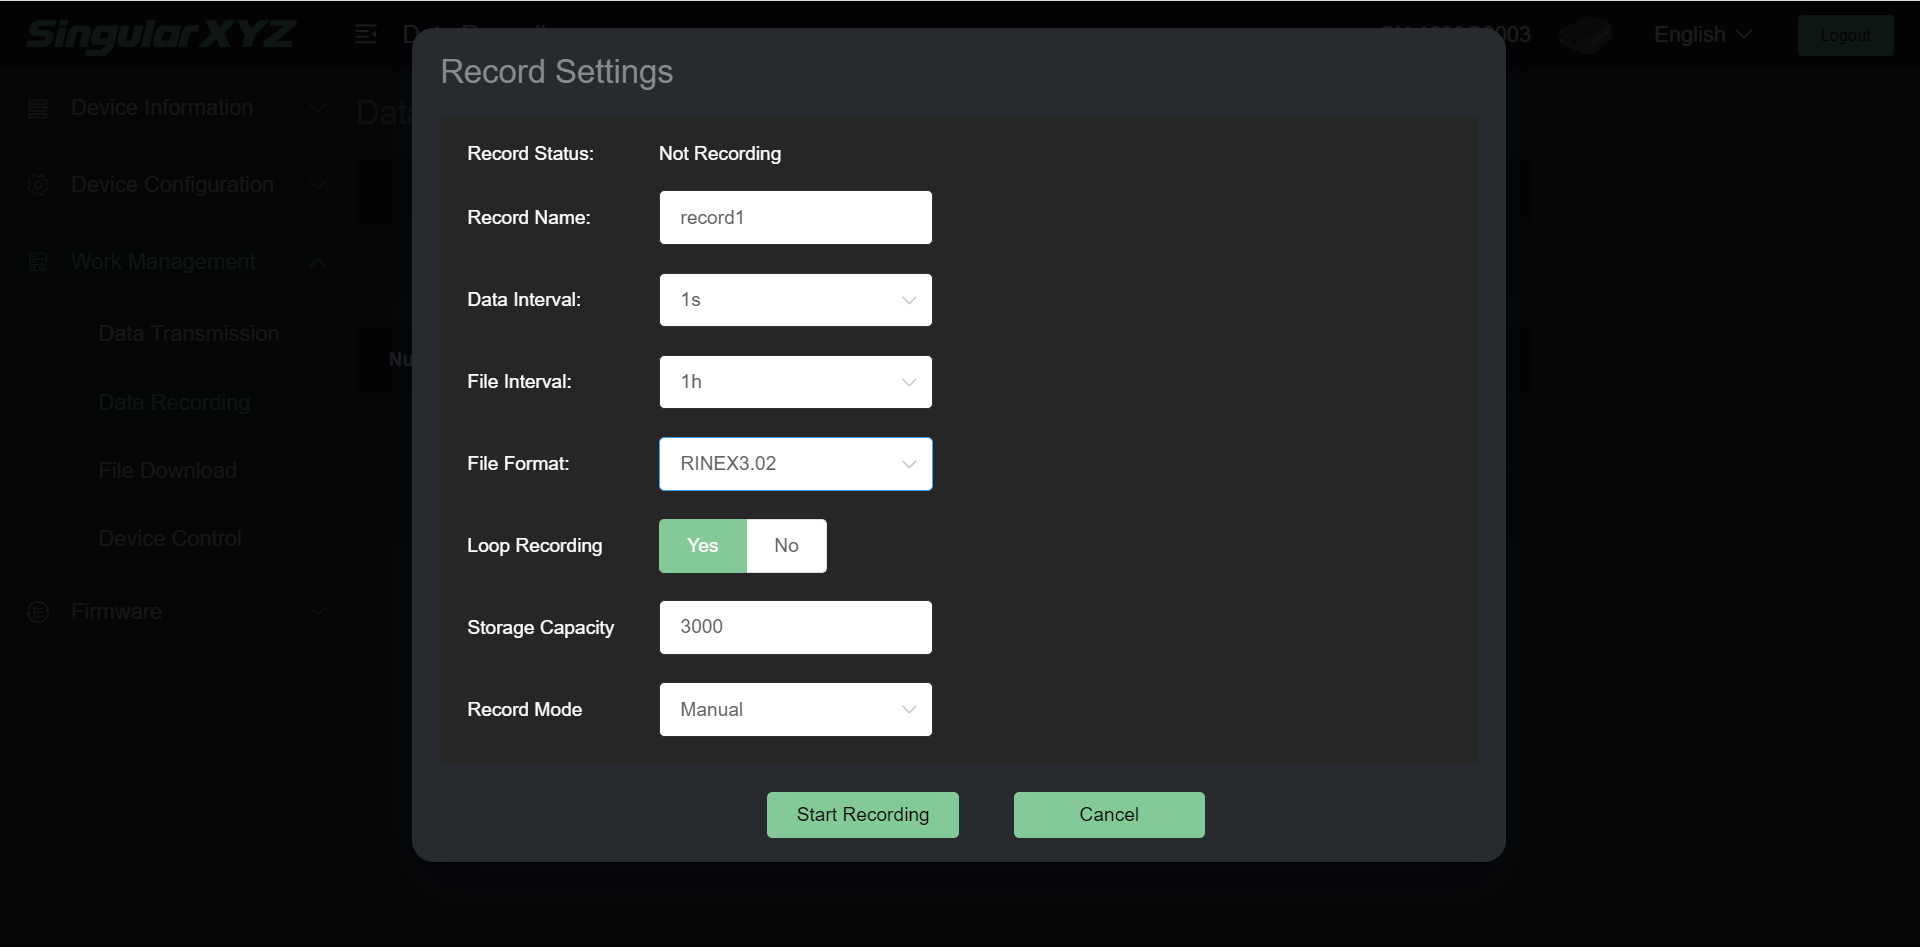Click the Firmware sidebar icon
Viewport: 1920px width, 947px height.
38,612
